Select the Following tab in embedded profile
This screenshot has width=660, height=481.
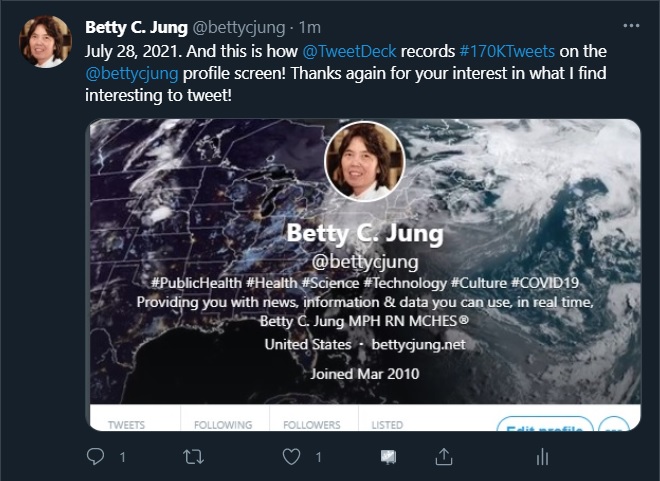(x=222, y=425)
